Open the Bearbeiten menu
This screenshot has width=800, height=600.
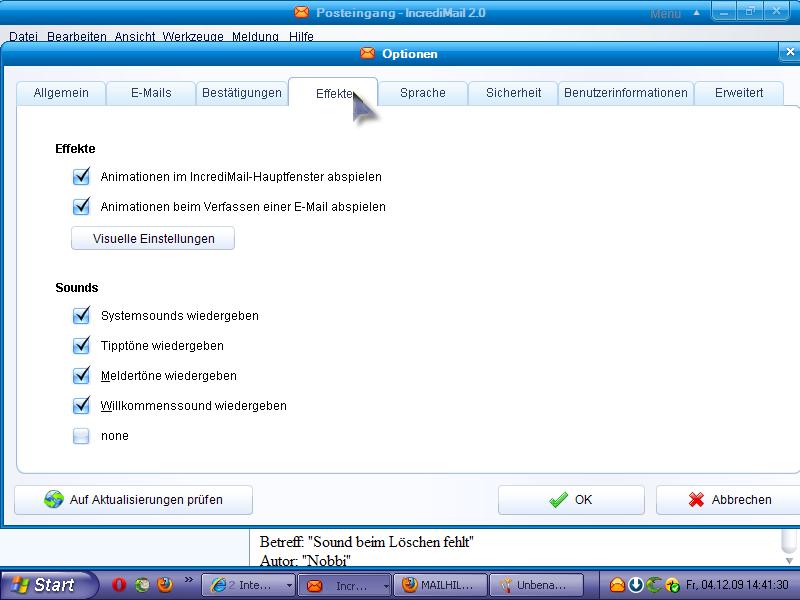[x=77, y=37]
